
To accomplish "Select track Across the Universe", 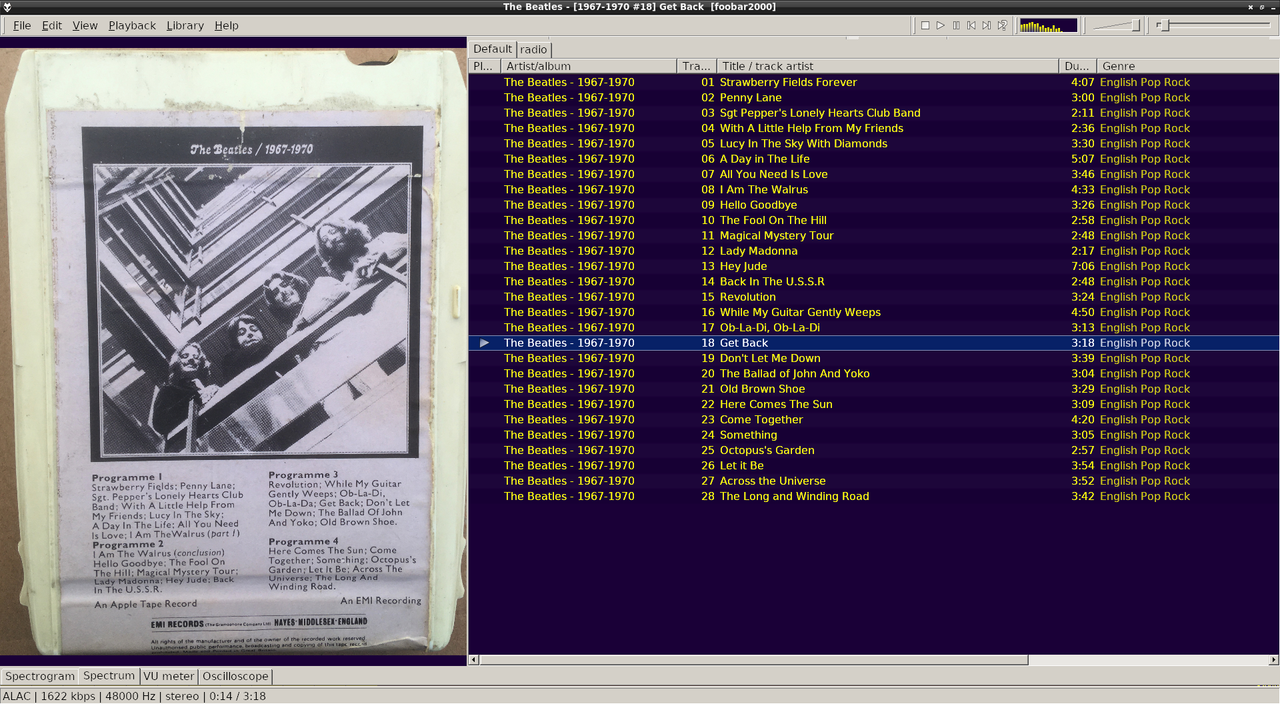I will pyautogui.click(x=874, y=481).
